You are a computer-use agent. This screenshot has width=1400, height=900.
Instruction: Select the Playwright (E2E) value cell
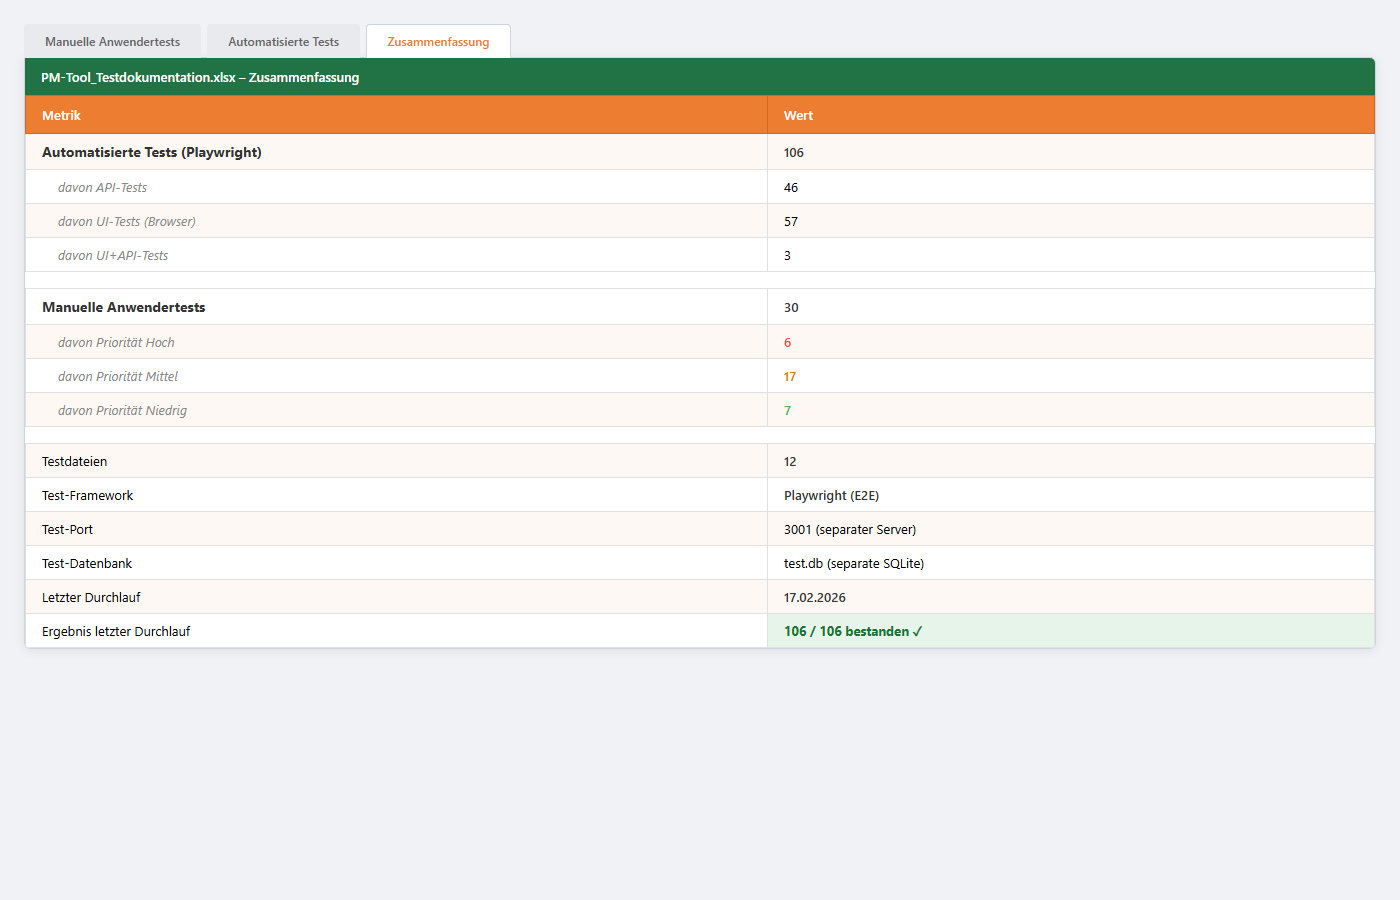[x=1071, y=495]
